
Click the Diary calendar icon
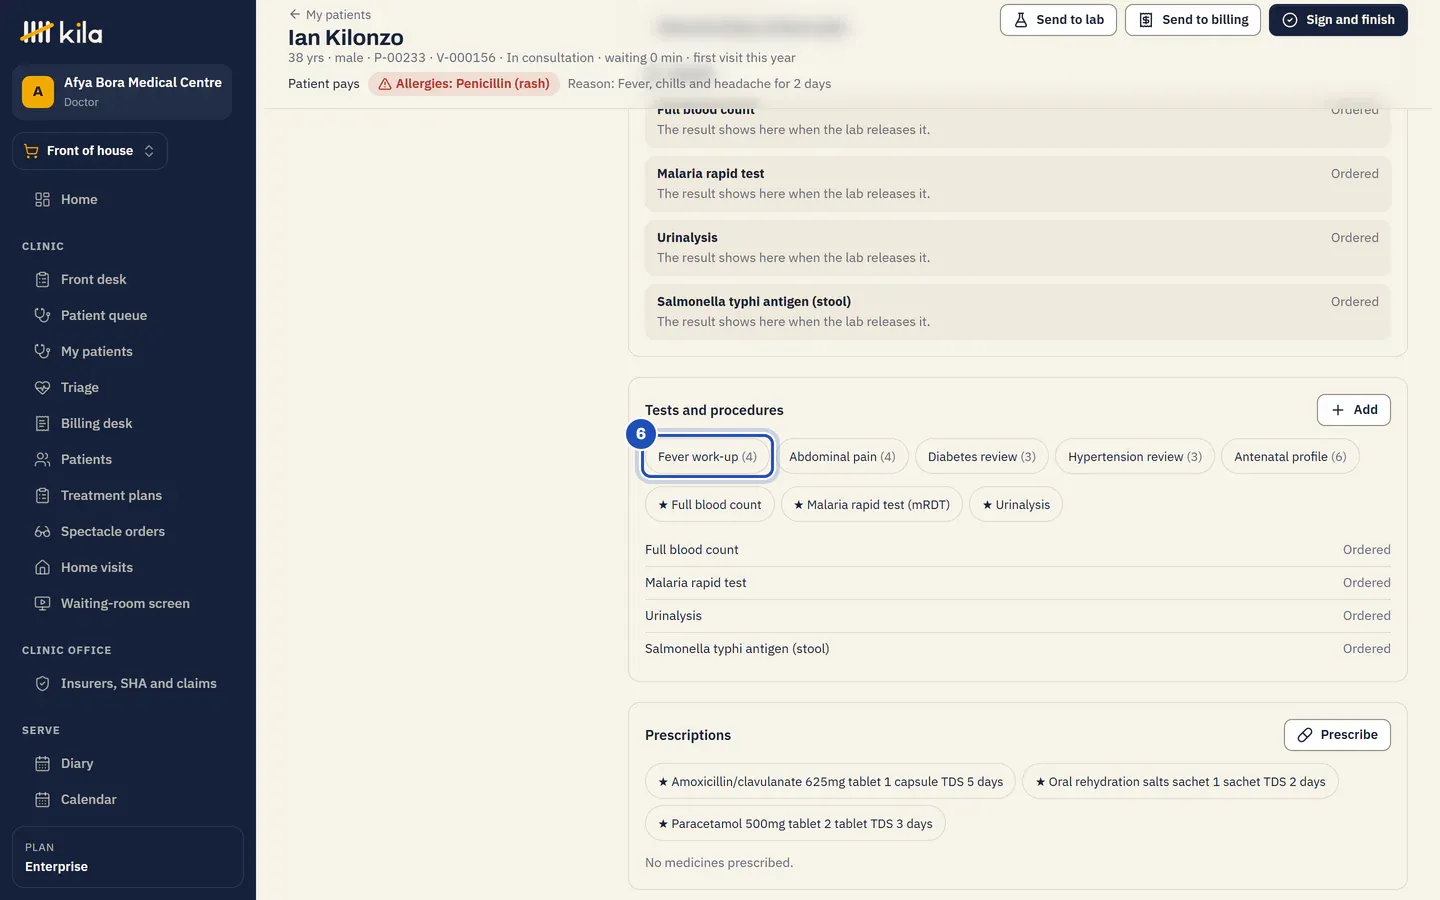(x=42, y=763)
